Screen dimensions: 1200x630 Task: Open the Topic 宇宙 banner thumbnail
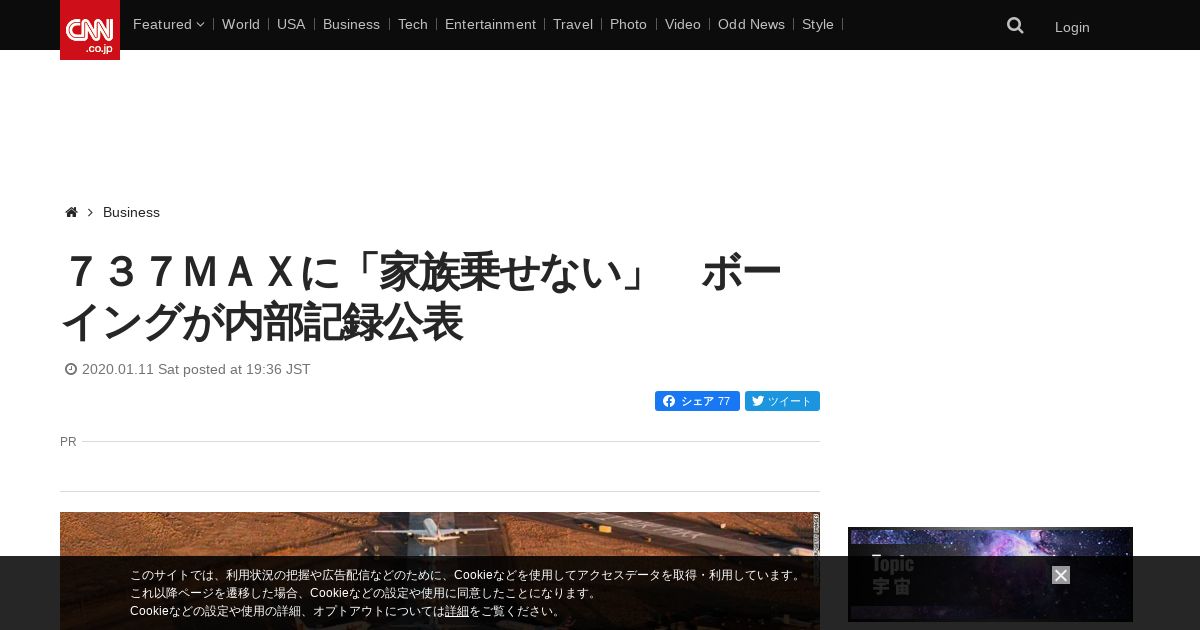point(990,574)
